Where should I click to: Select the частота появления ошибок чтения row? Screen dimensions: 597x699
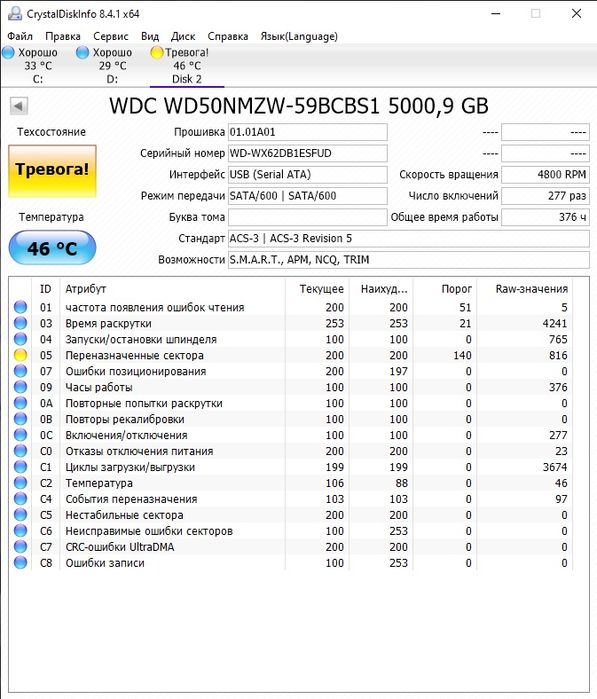(291, 307)
